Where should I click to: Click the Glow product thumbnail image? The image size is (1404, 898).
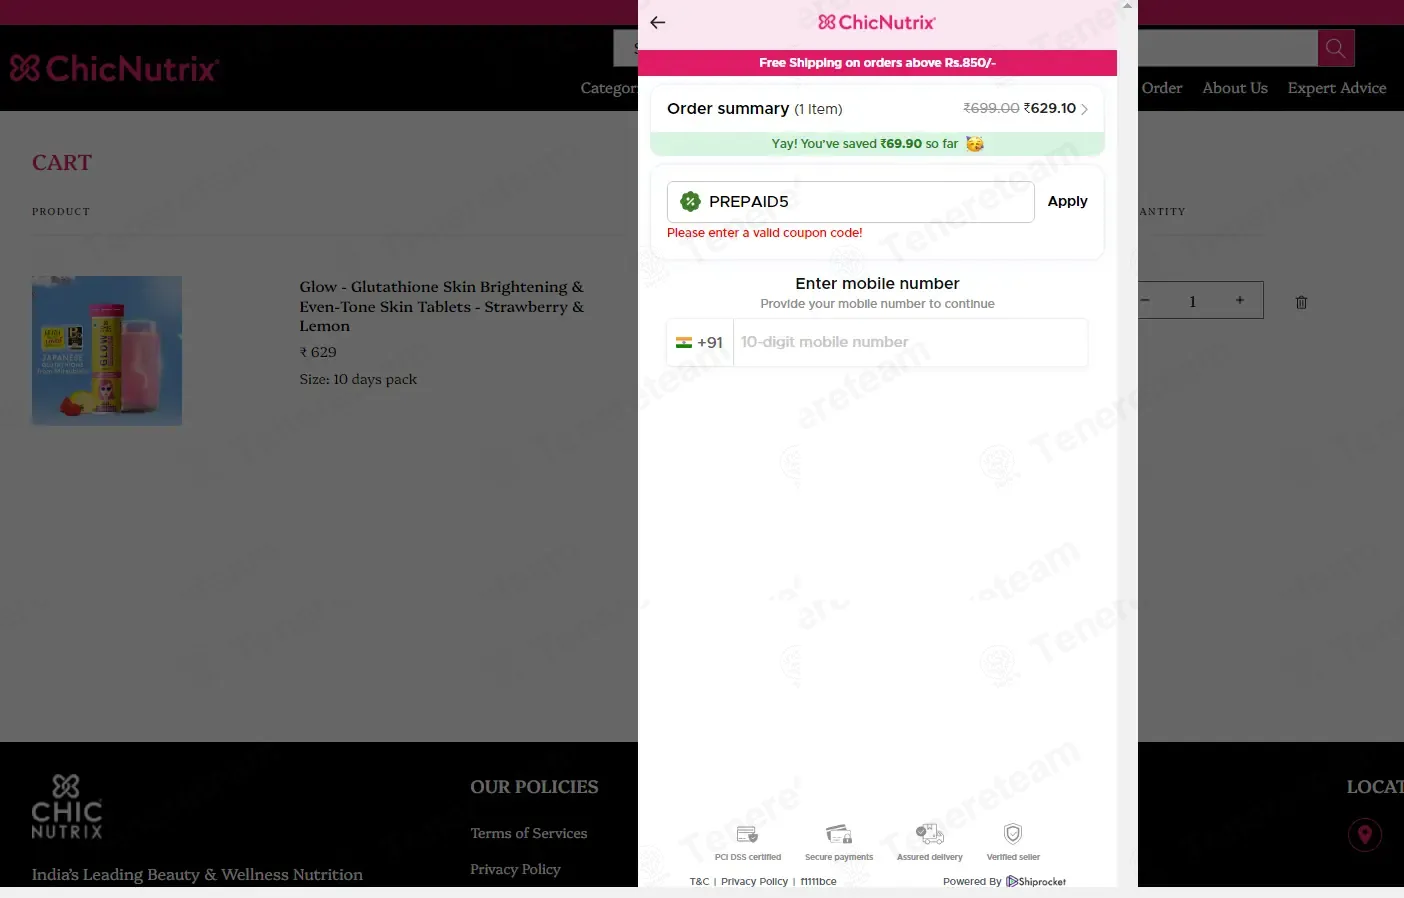pos(107,351)
